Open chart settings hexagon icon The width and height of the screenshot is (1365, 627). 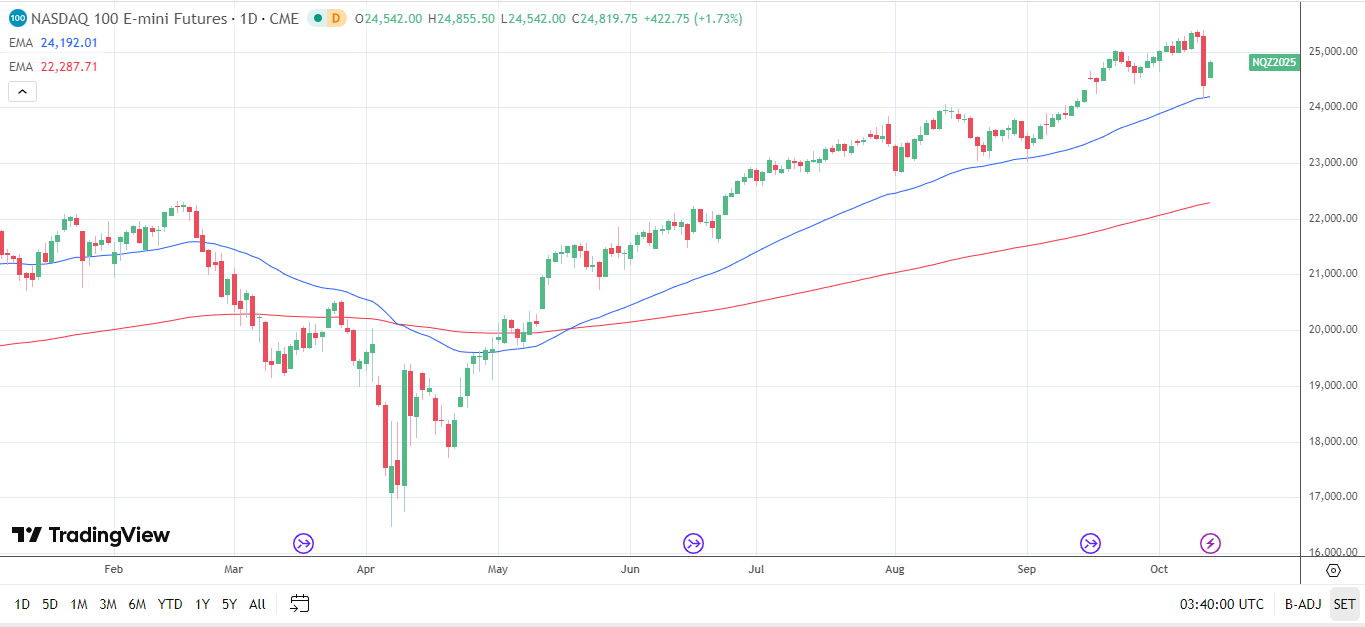[1333, 570]
